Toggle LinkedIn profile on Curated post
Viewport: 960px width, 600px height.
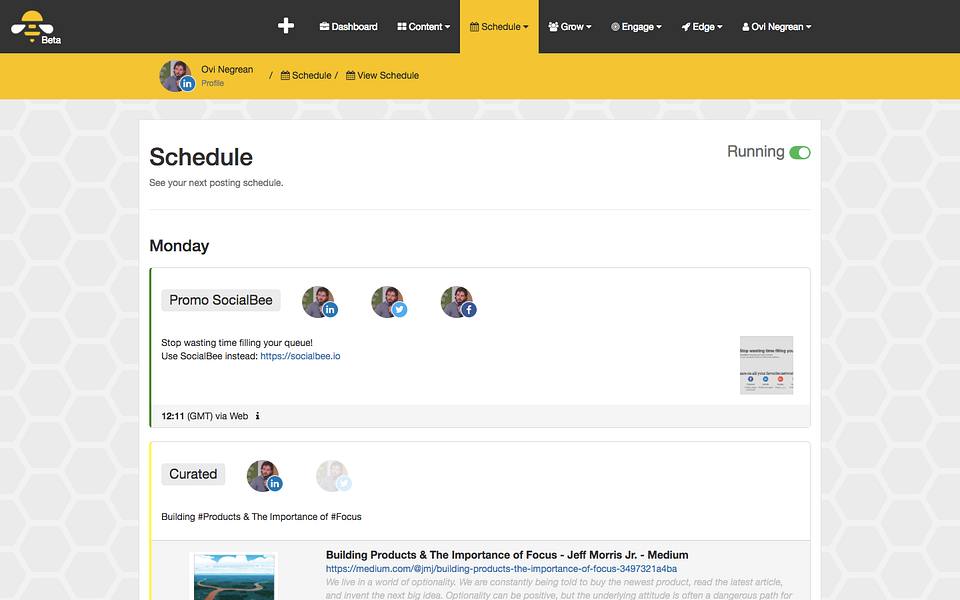point(264,476)
